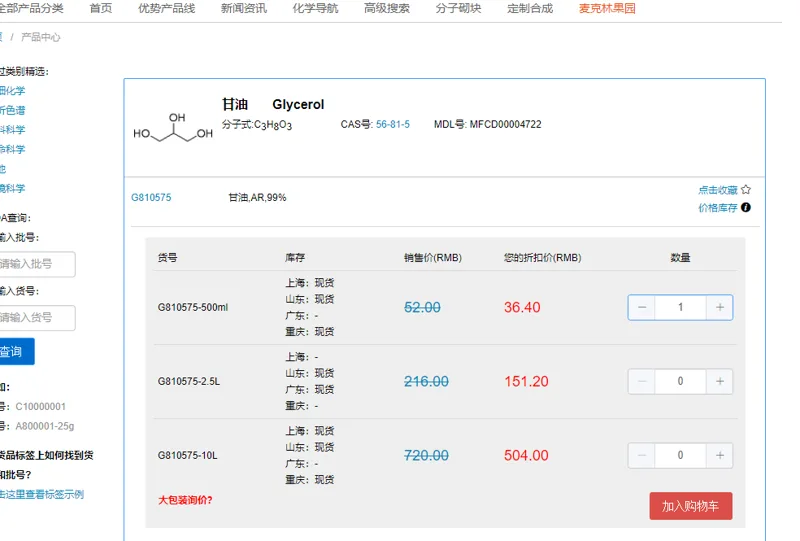
Task: Open label example link in sidebar
Action: coord(42,494)
